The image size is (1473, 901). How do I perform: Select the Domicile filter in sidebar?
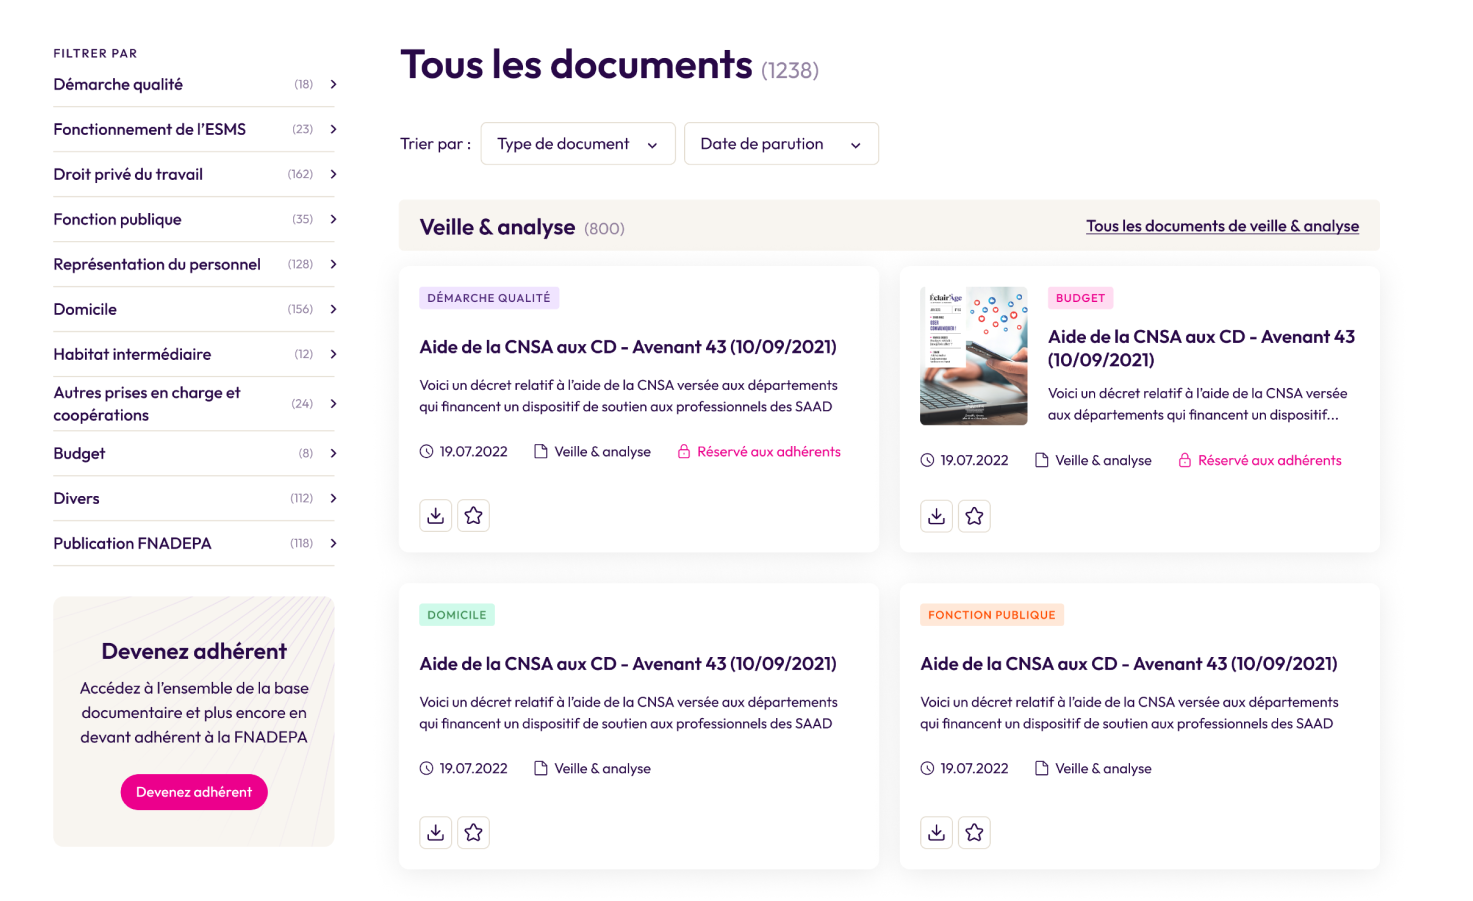85,309
